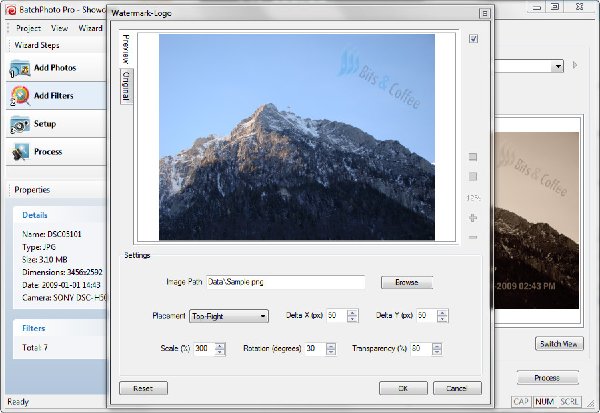This screenshot has width=600, height=413.
Task: Click the Process step icon in sidebar
Action: (x=20, y=152)
